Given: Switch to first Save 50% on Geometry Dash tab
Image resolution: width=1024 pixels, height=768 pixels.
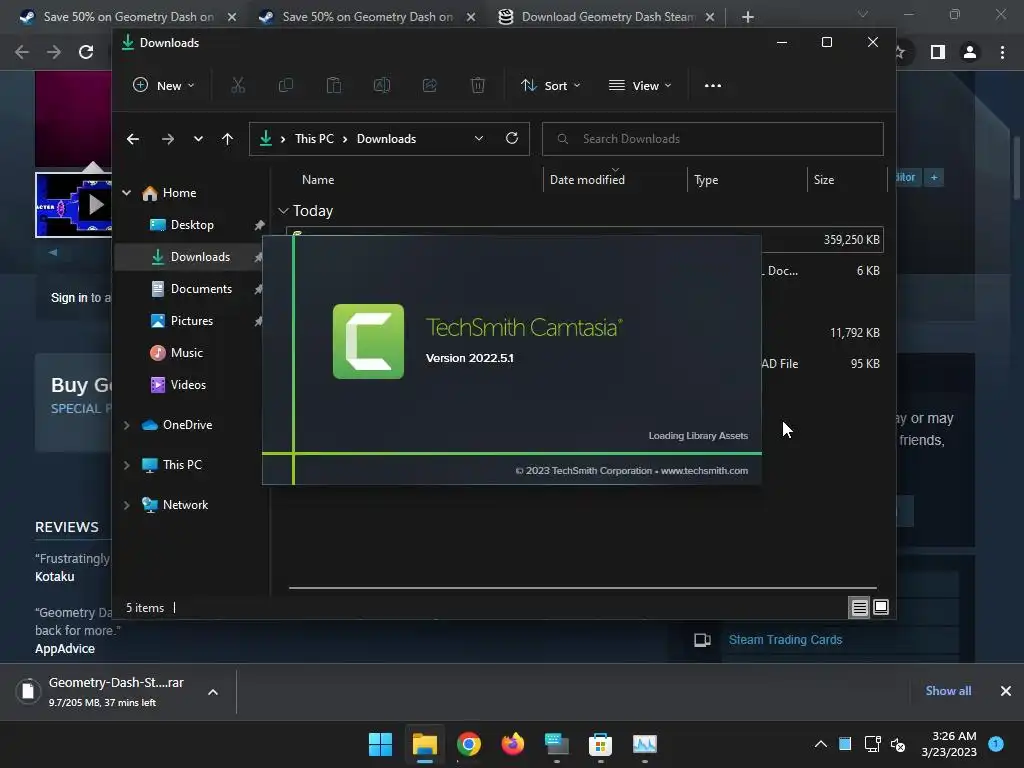Looking at the screenshot, I should 128,17.
